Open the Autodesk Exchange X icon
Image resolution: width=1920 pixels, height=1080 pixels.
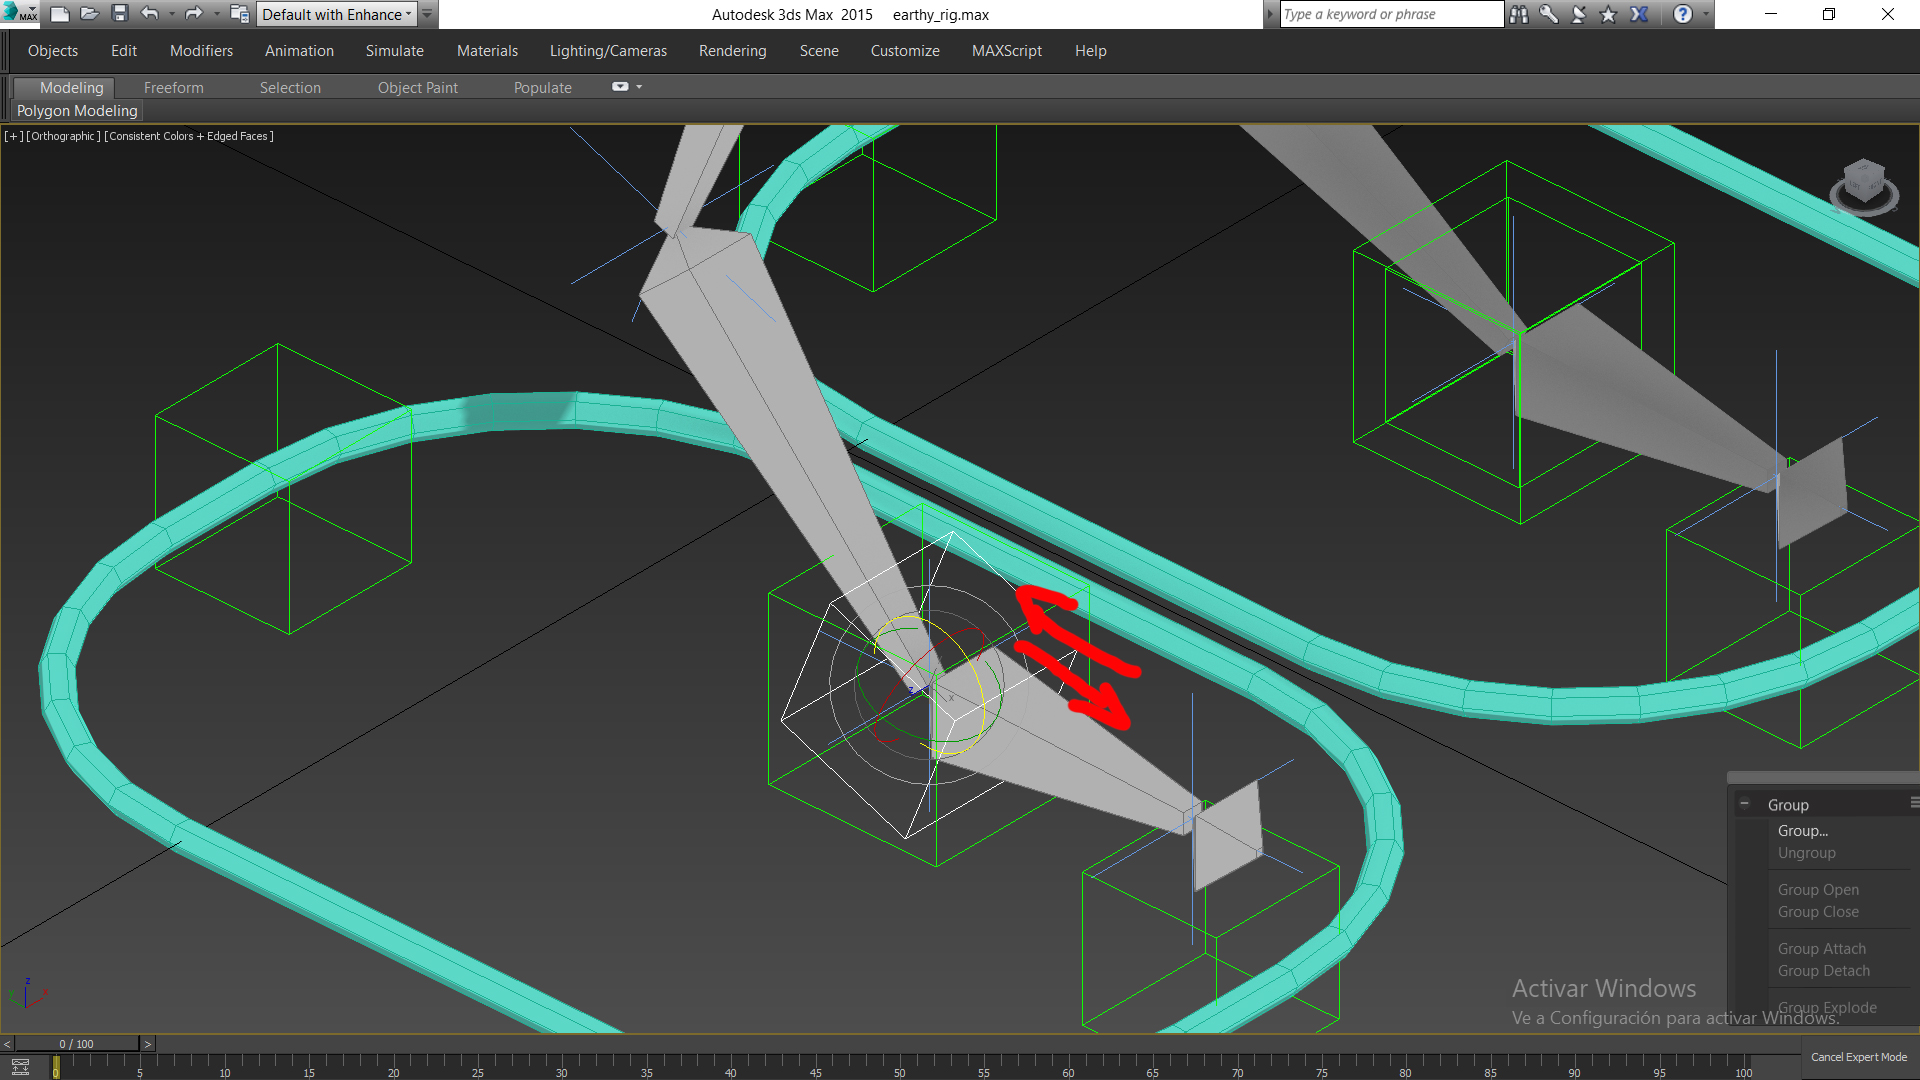point(1639,14)
